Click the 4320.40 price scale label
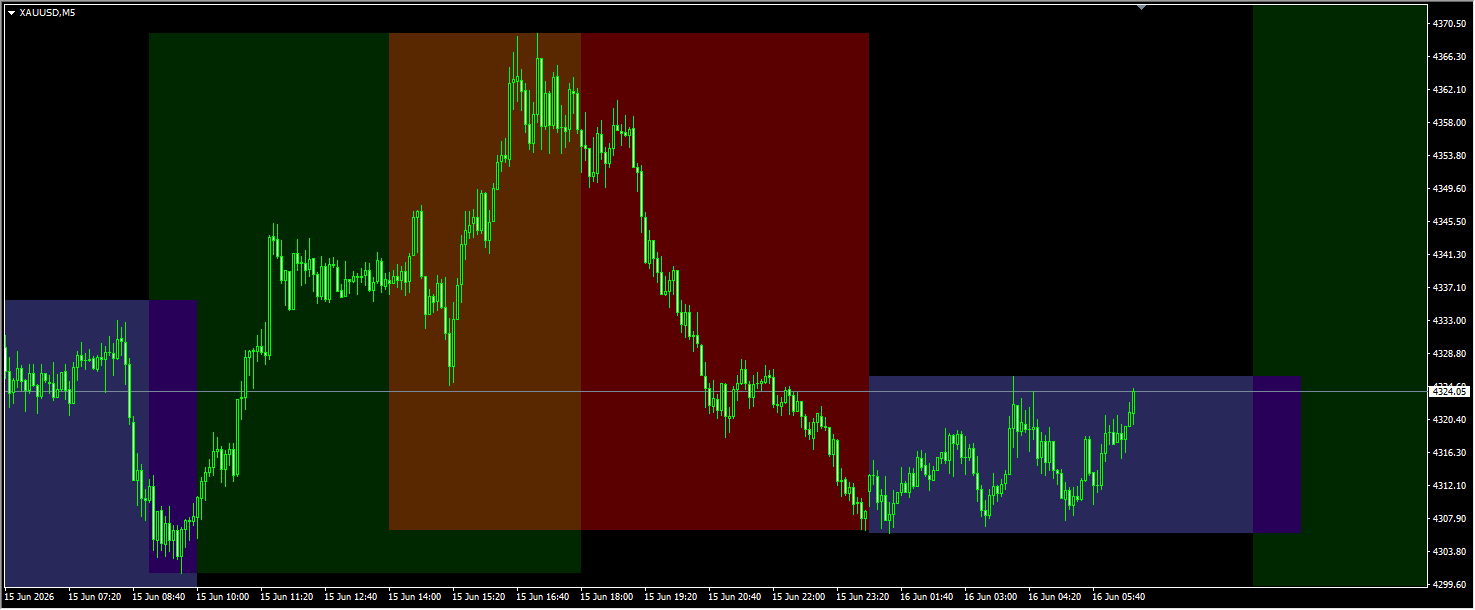 tap(1448, 419)
